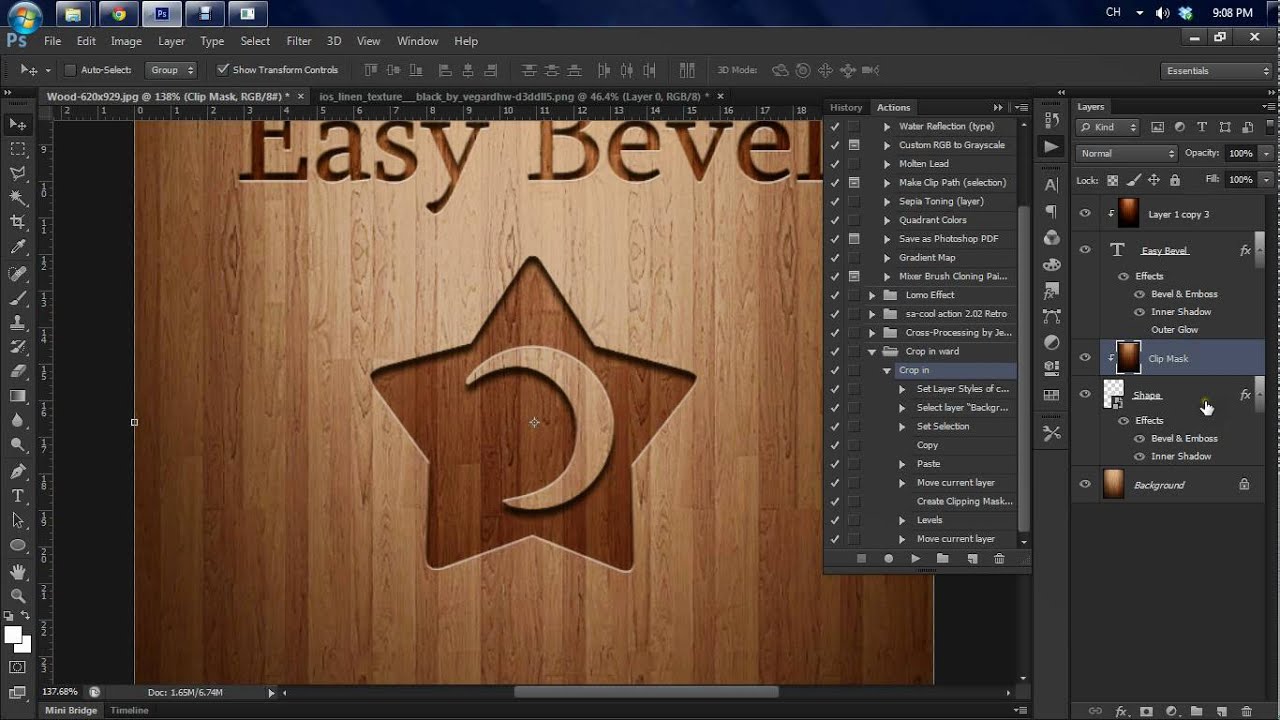Open the layer filter Kind dropdown
The width and height of the screenshot is (1280, 720).
pos(1108,127)
